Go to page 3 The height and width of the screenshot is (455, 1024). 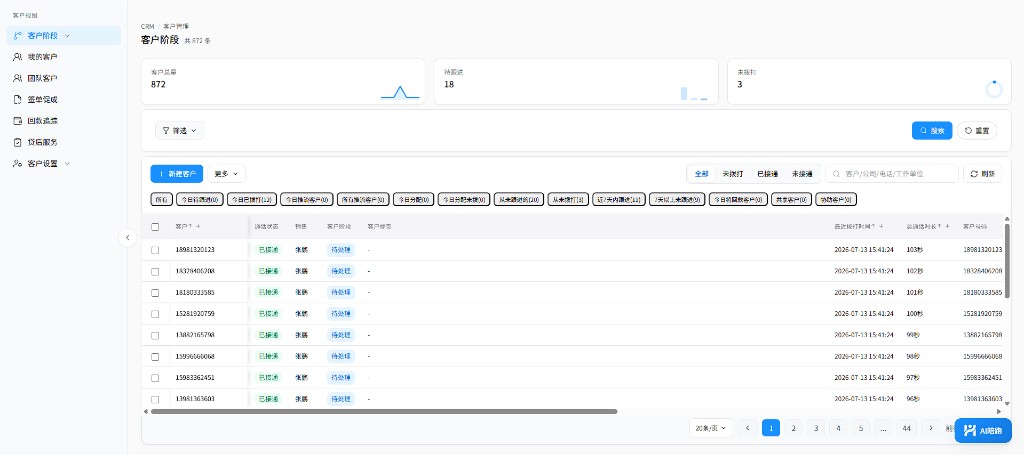coord(816,428)
